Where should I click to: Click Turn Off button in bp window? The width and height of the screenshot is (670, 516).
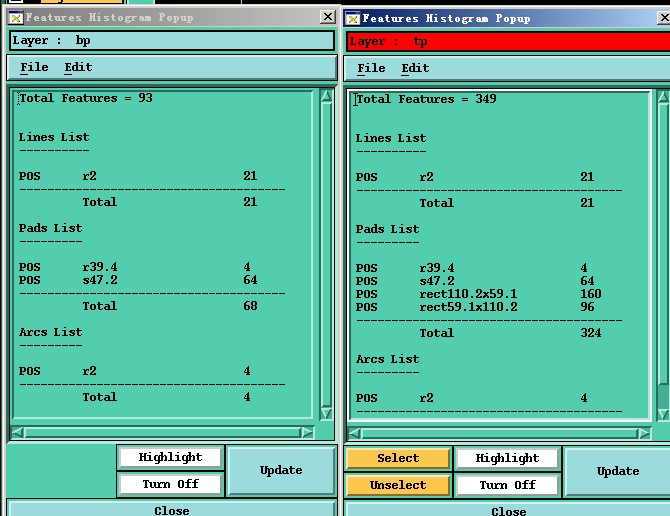(170, 484)
